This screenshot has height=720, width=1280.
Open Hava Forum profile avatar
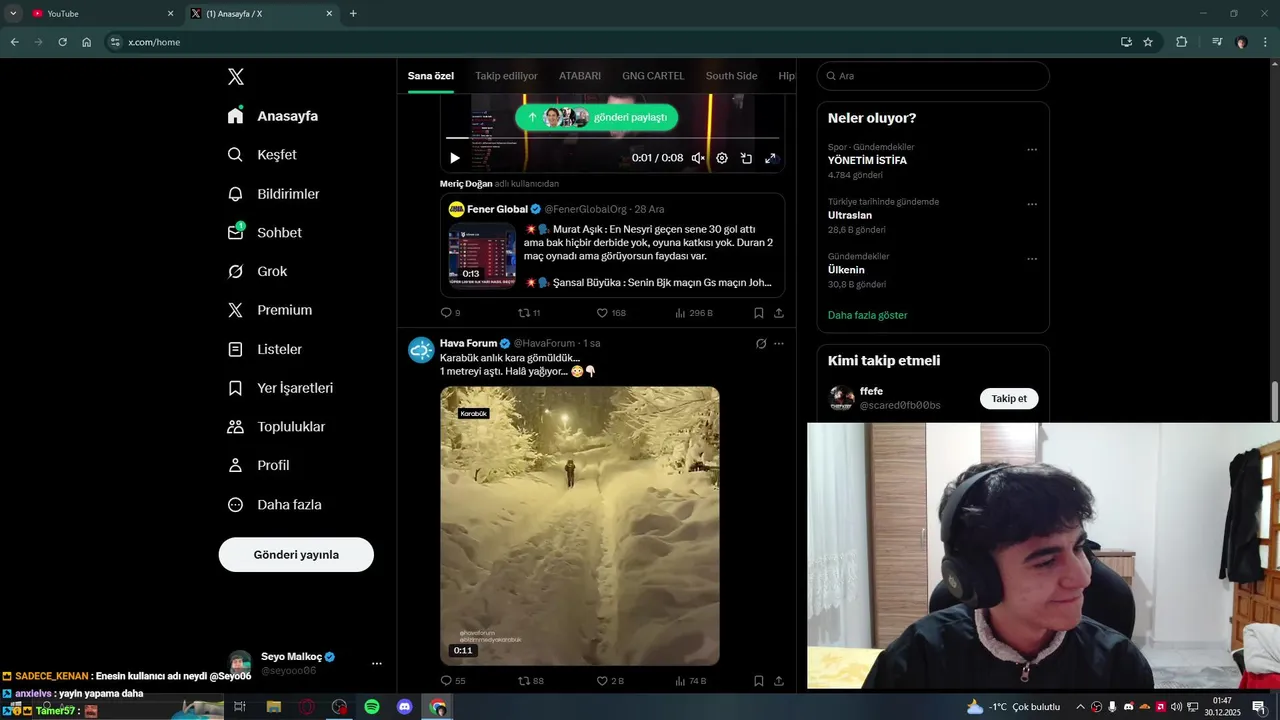[x=421, y=350]
